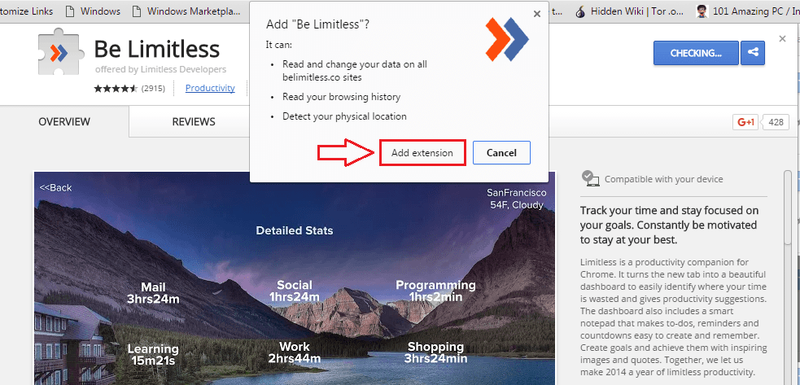Click the puzzle piece extension icon
Viewport: 800px width, 385px height.
(61, 52)
